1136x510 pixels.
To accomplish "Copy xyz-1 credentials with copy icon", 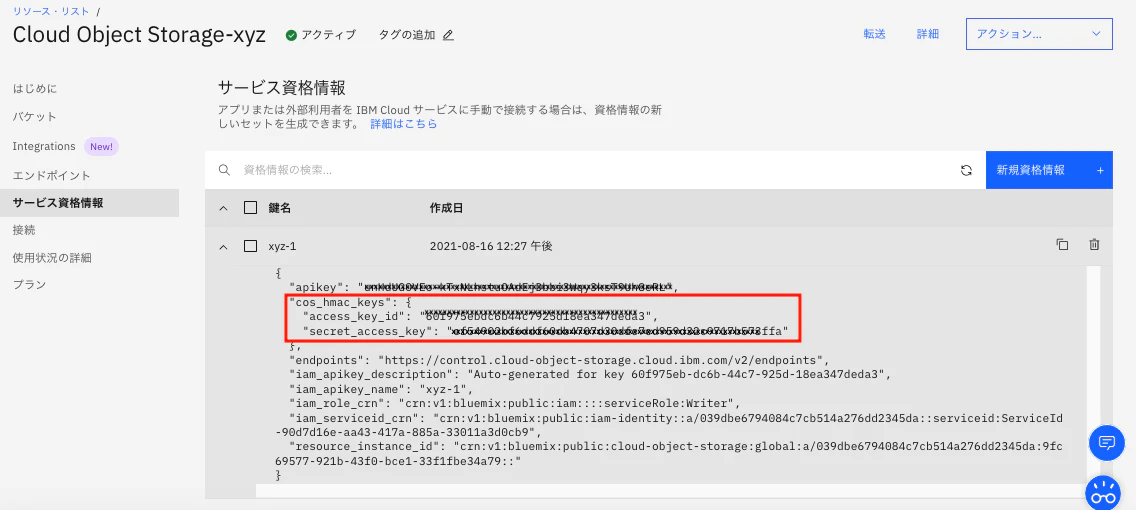I will (x=1062, y=245).
